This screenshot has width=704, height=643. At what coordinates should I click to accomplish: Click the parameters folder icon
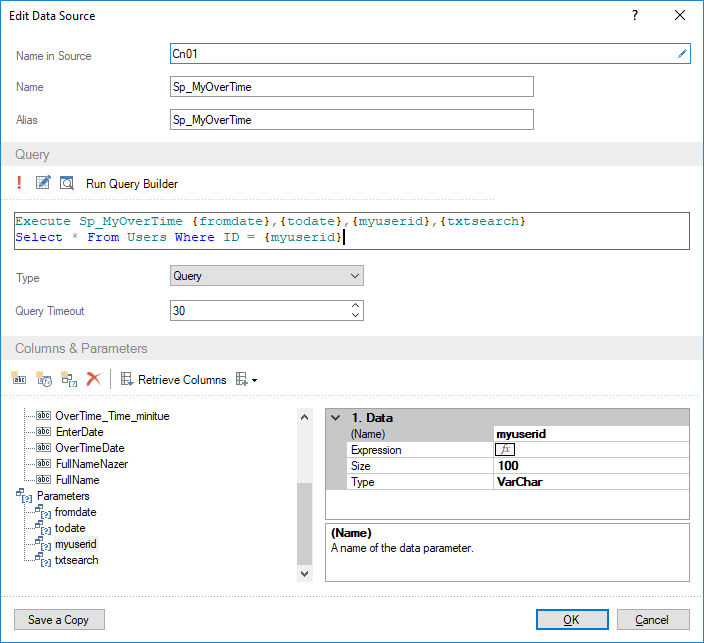pyautogui.click(x=24, y=496)
